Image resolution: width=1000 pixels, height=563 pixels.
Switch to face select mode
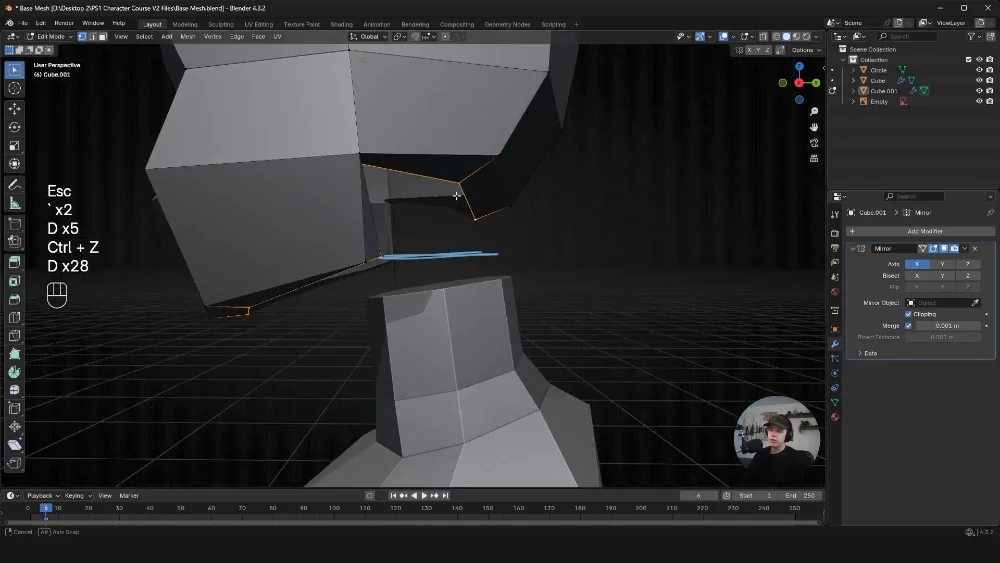(x=102, y=37)
